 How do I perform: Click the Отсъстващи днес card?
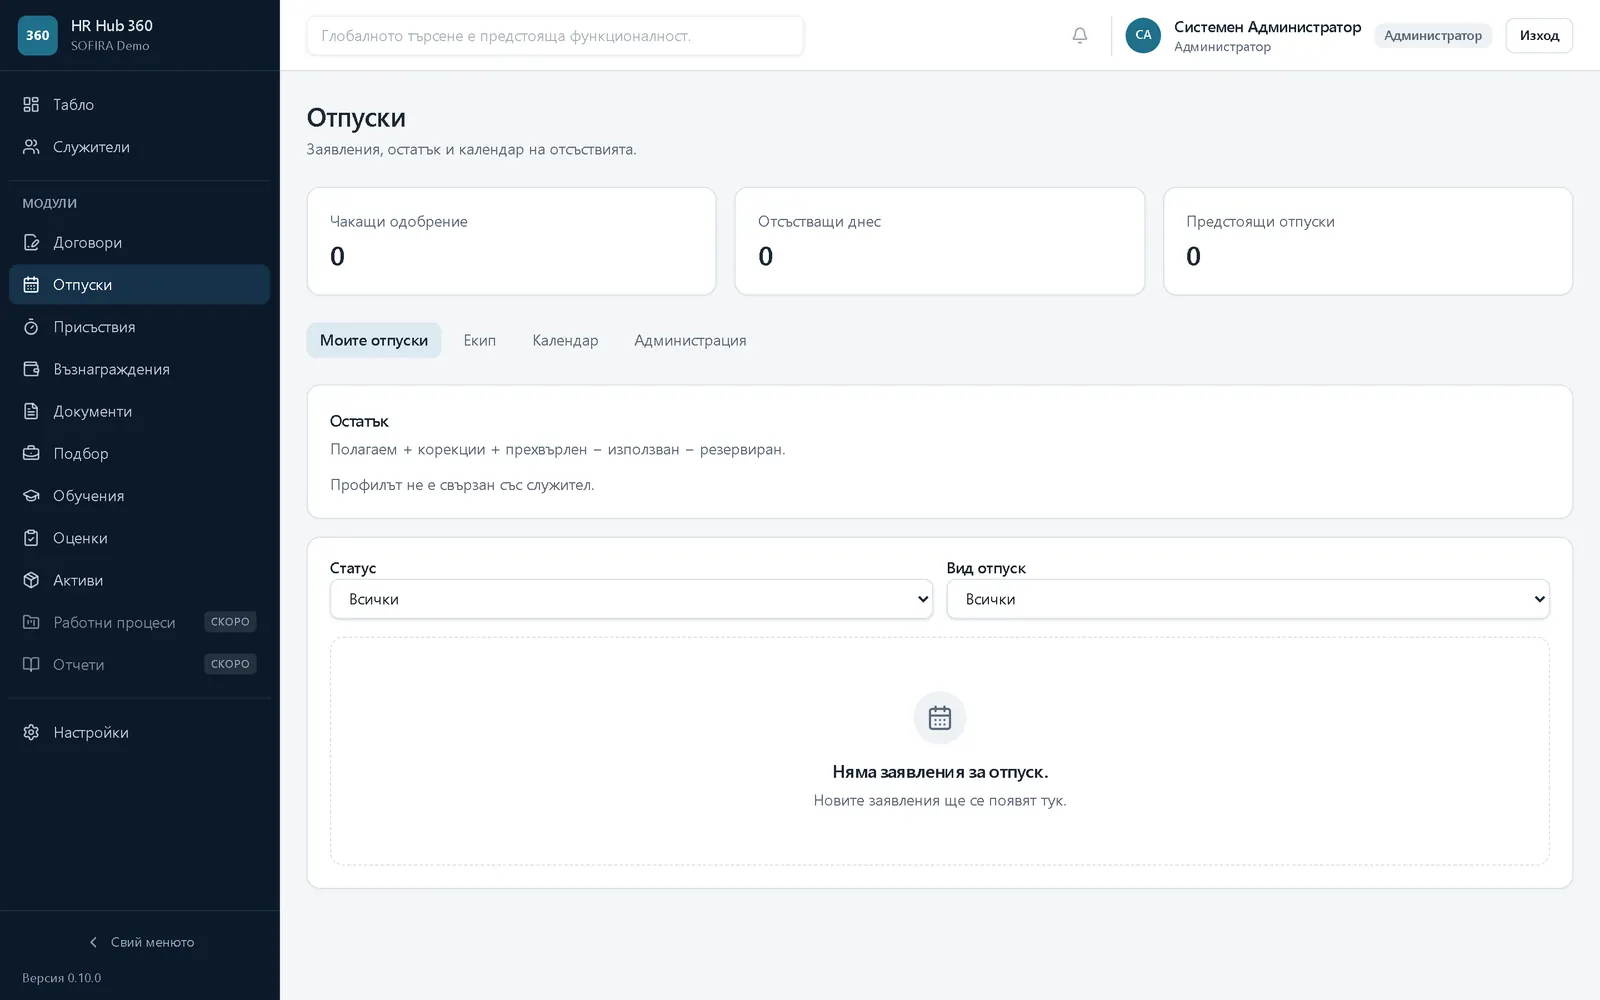click(939, 241)
